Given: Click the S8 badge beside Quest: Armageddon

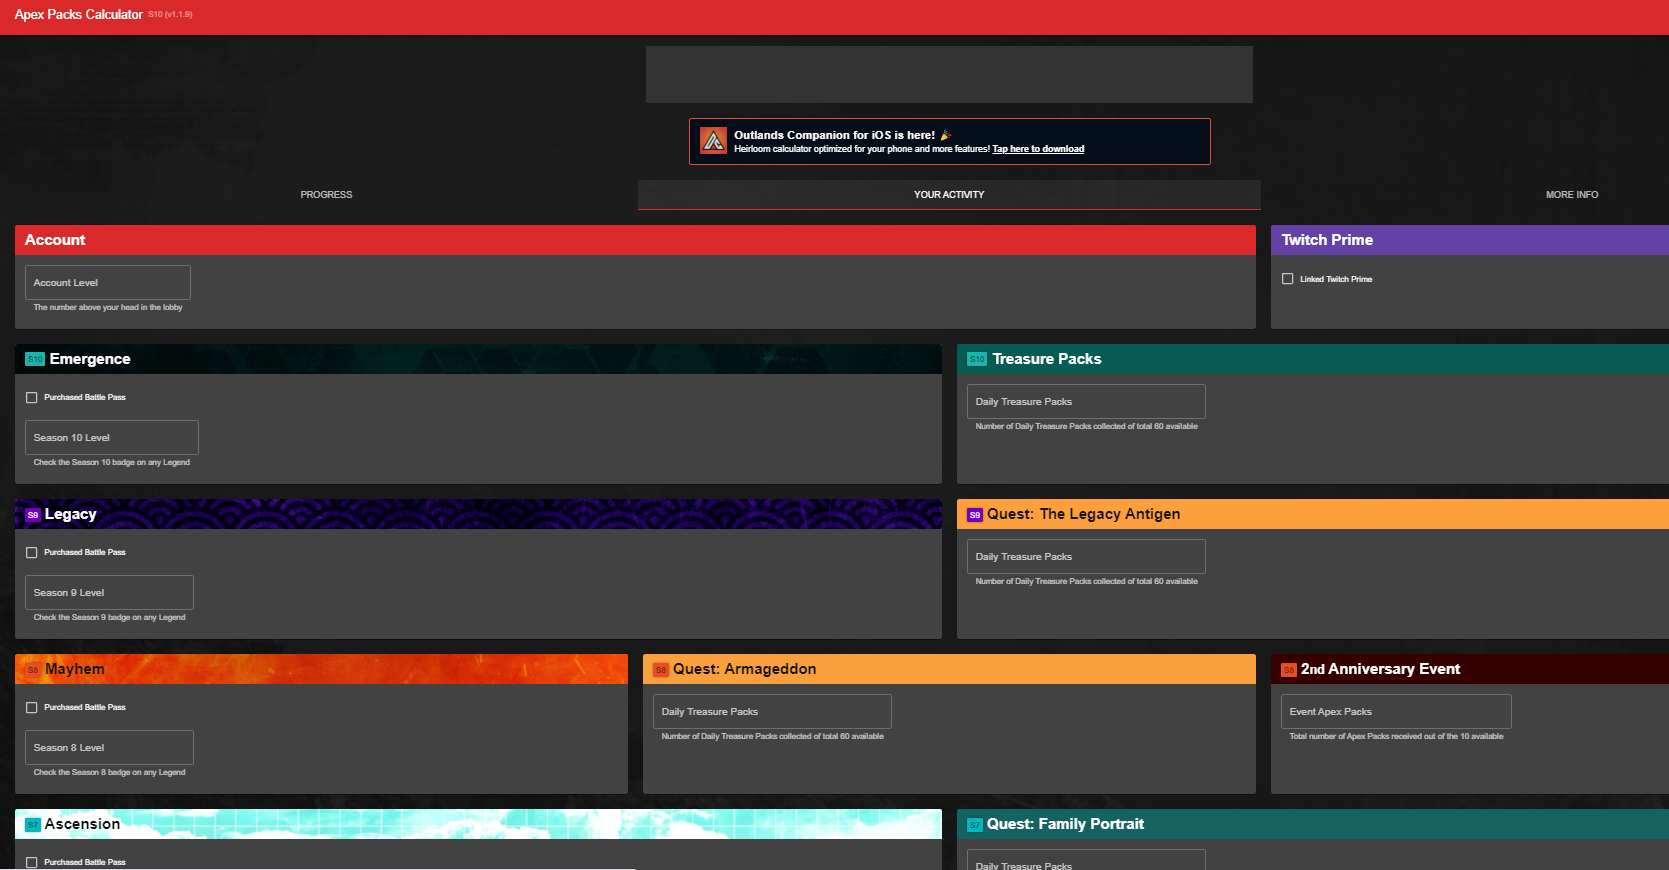Looking at the screenshot, I should pos(661,670).
